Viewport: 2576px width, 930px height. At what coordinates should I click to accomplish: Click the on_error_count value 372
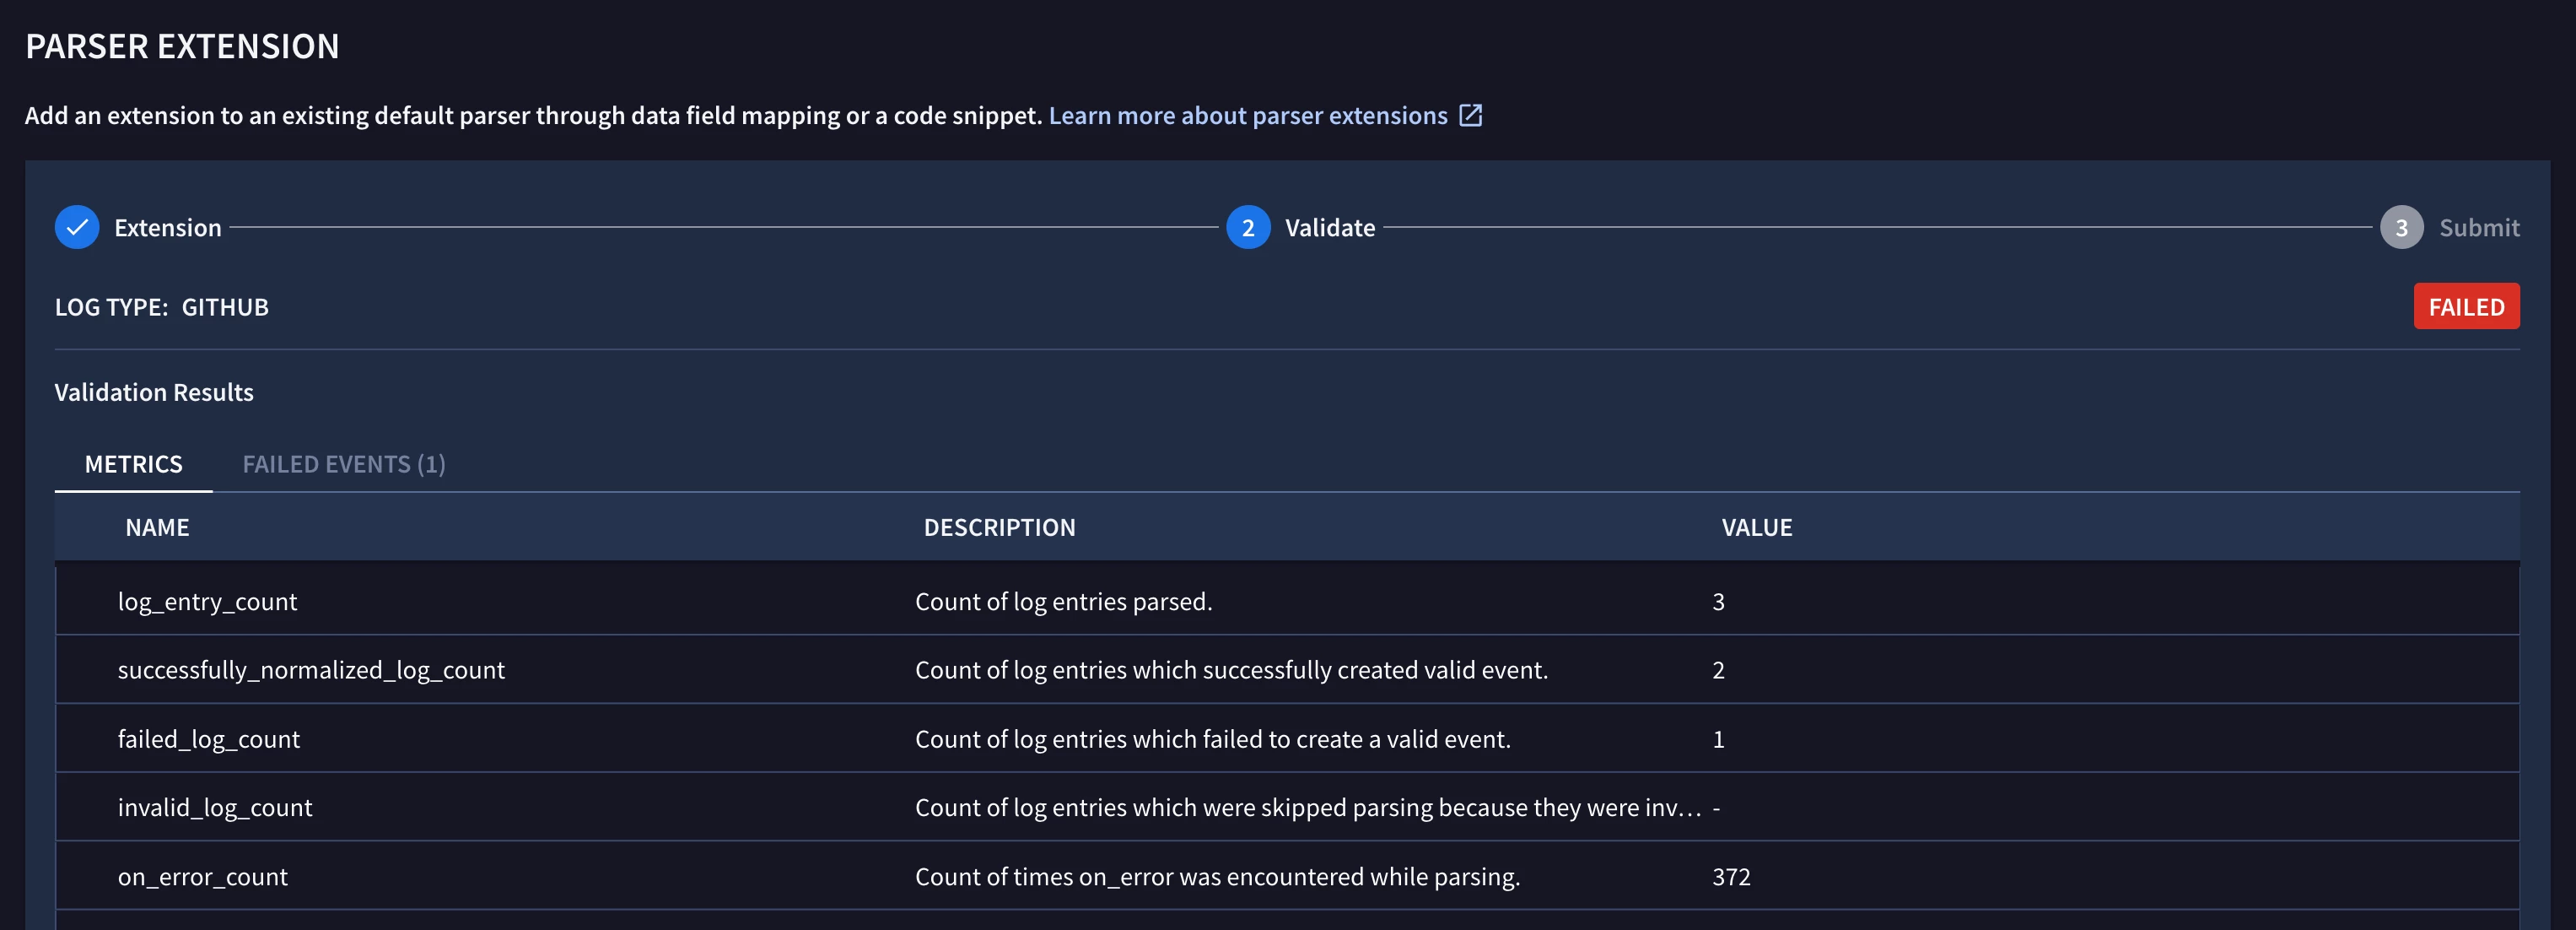click(1731, 876)
